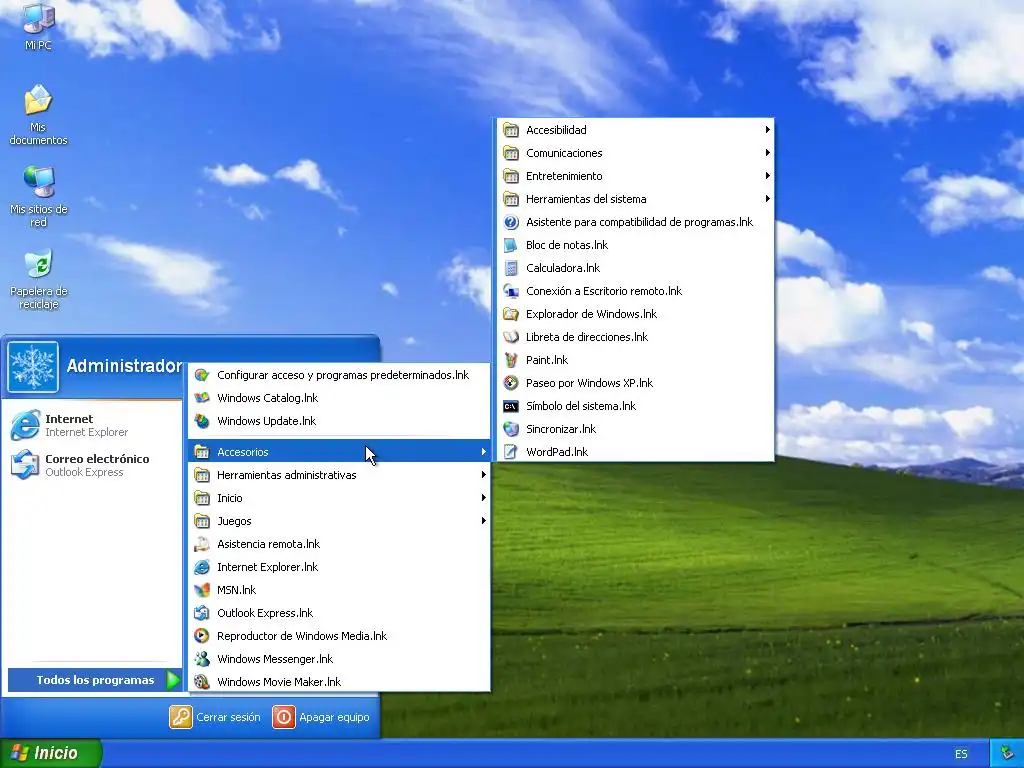
Task: Click the Sincronizar icon
Action: click(x=511, y=429)
